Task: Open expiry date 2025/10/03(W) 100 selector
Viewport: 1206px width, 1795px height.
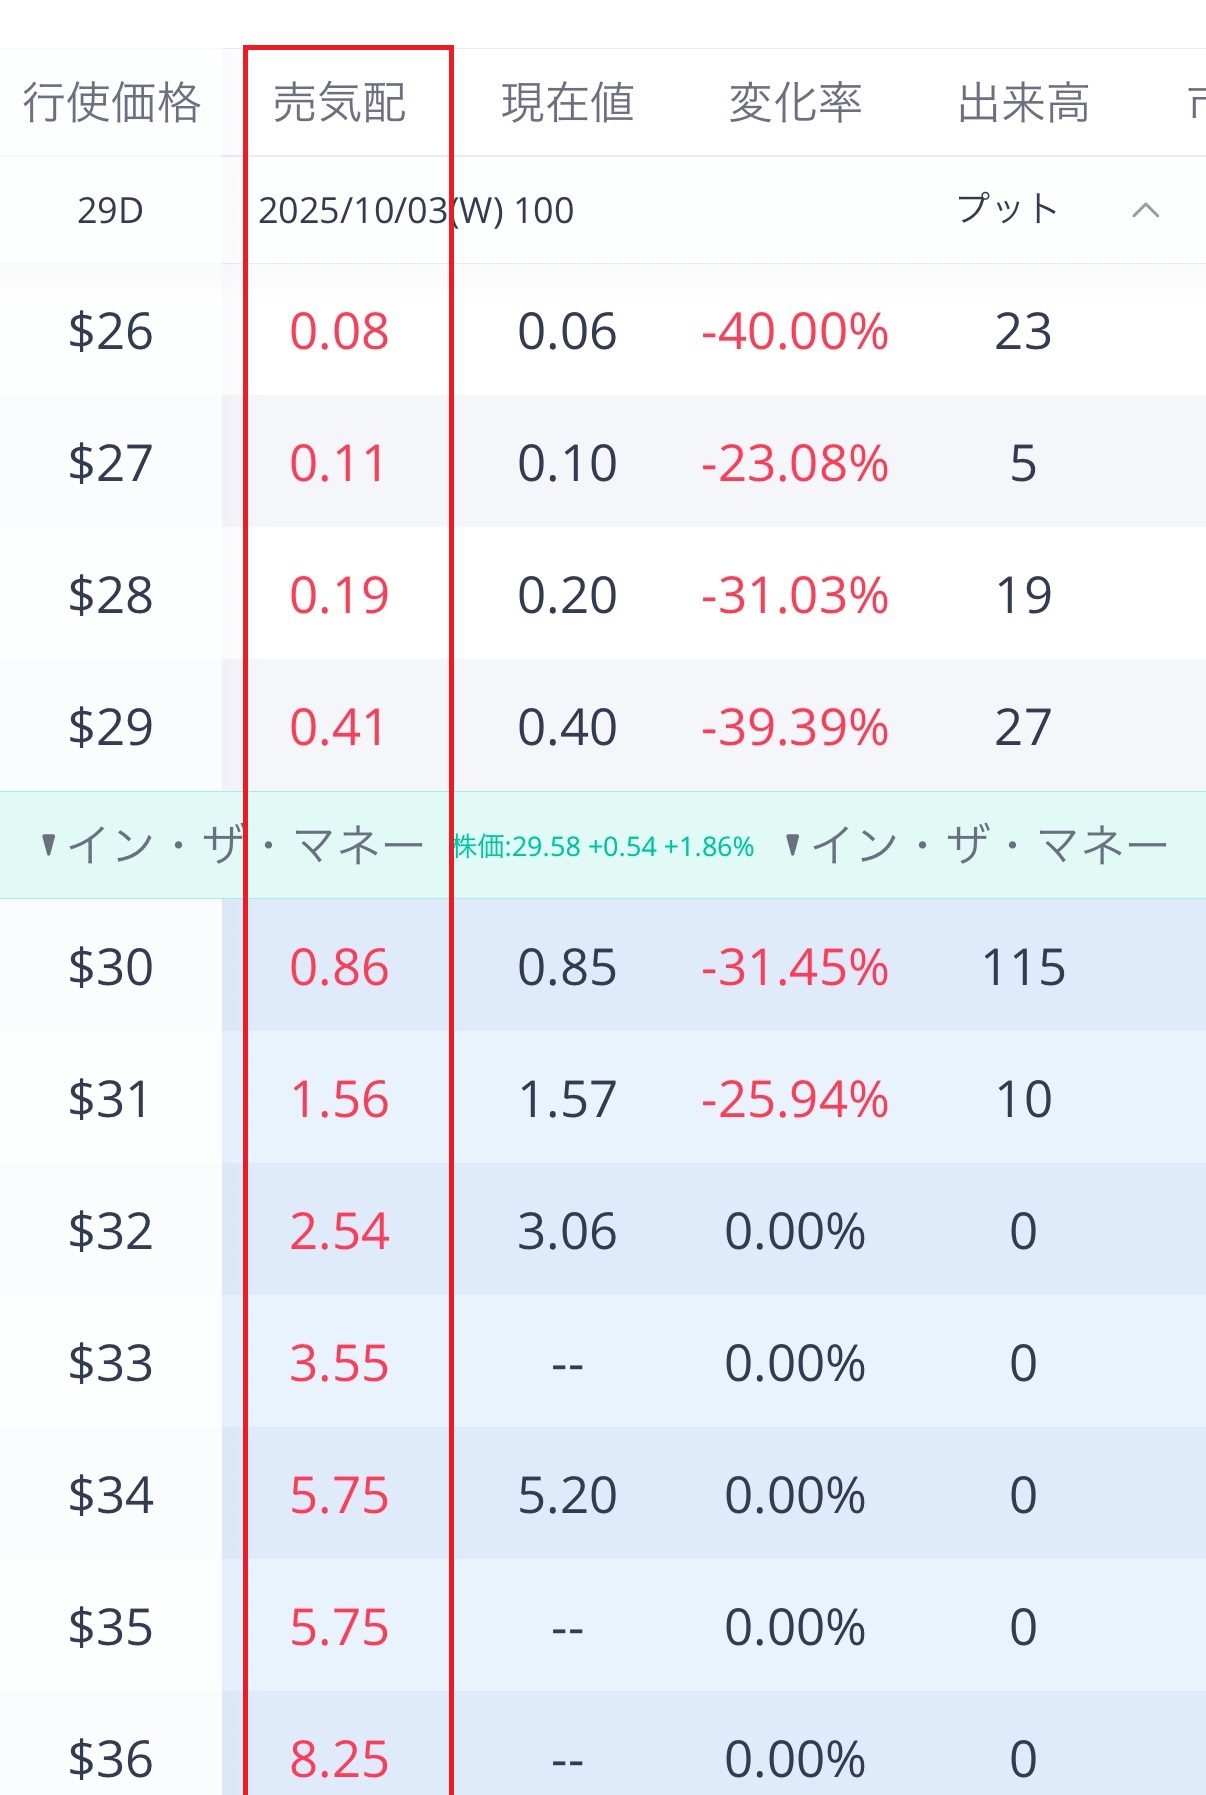Action: coord(416,211)
